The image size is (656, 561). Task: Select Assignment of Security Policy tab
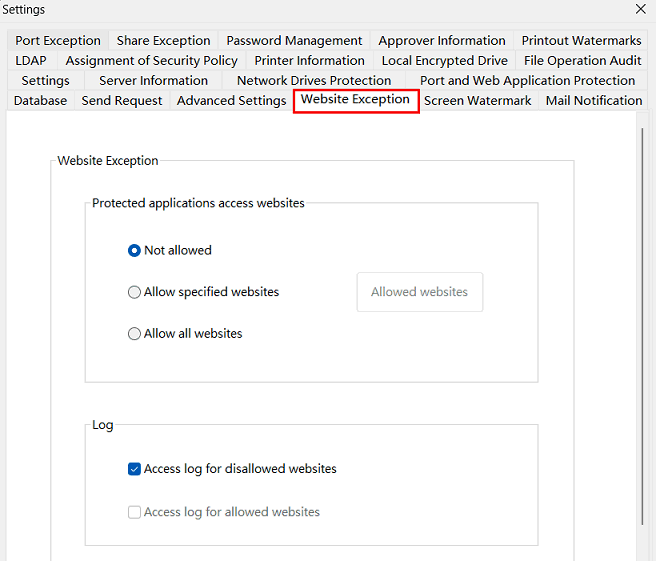[151, 61]
